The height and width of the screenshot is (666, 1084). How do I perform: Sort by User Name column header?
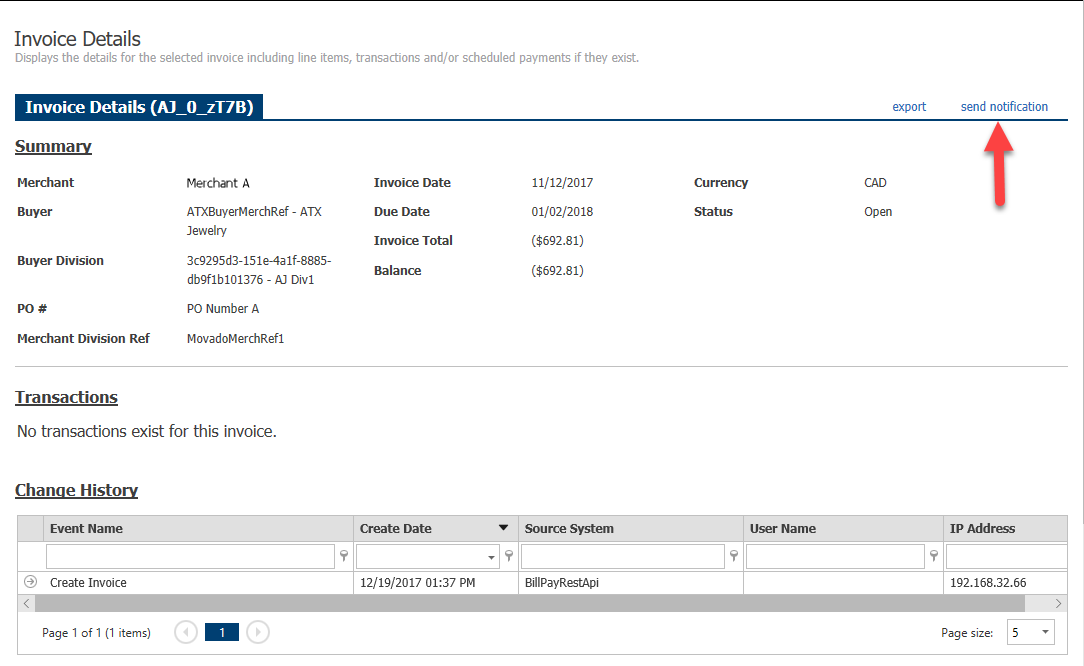[783, 528]
